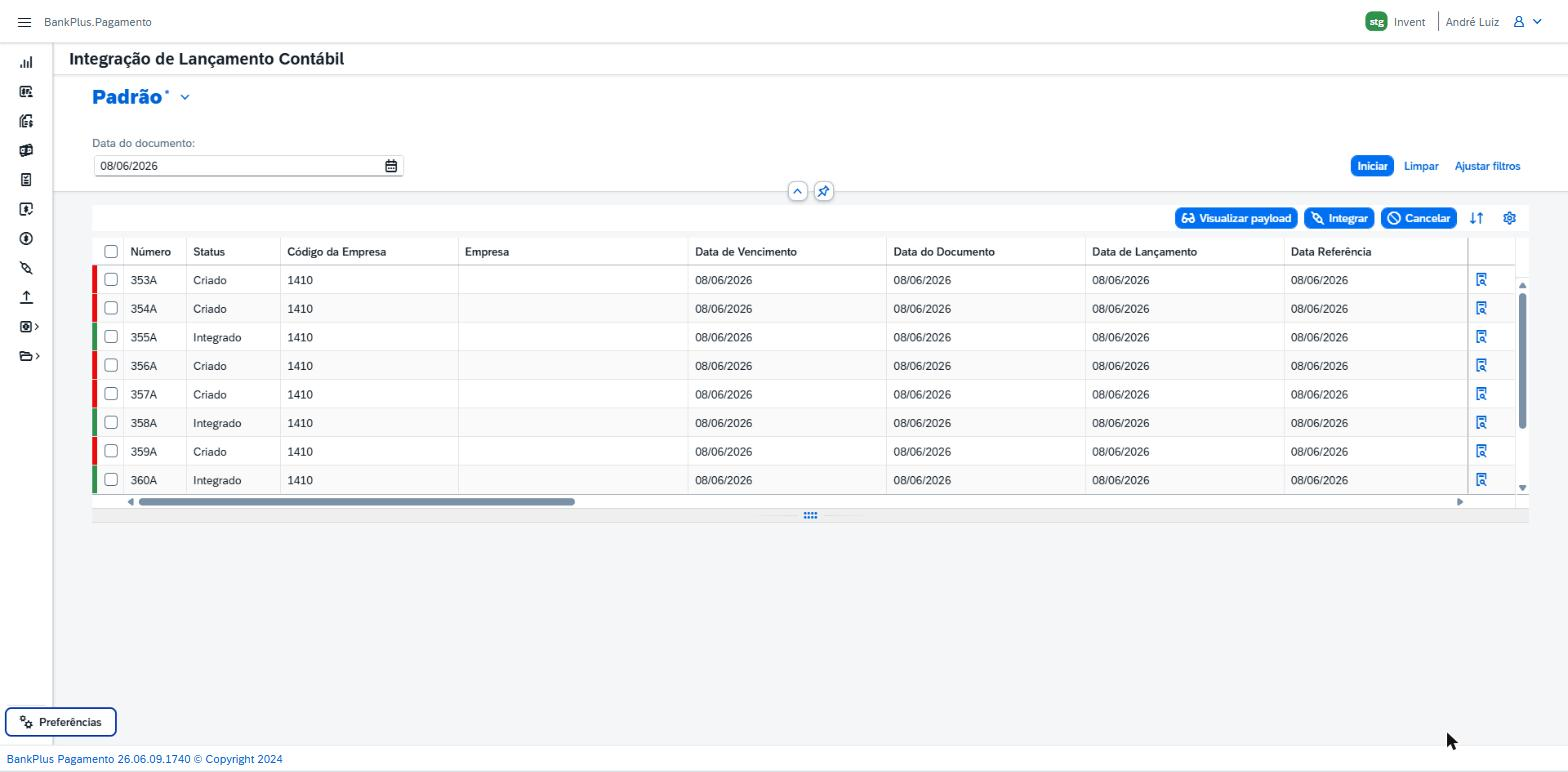Viewport: 1568px width, 772px height.
Task: Open the plug connector sidebar icon
Action: (26, 268)
